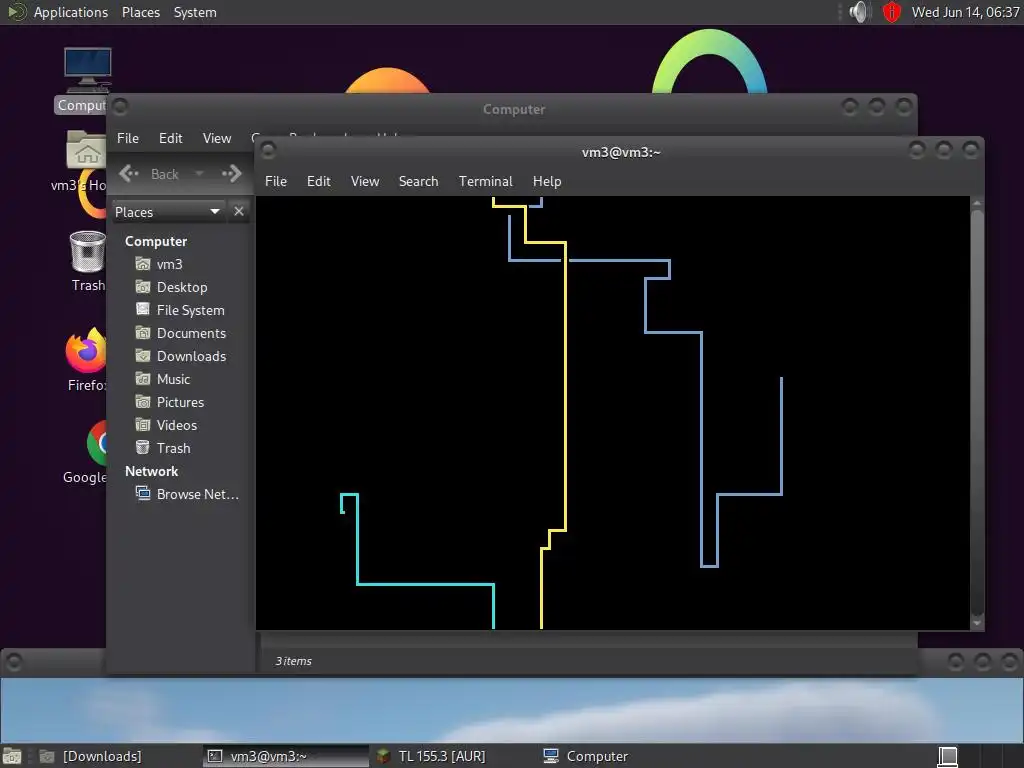The width and height of the screenshot is (1024, 768).
Task: Open terminal Help menu
Action: point(547,181)
